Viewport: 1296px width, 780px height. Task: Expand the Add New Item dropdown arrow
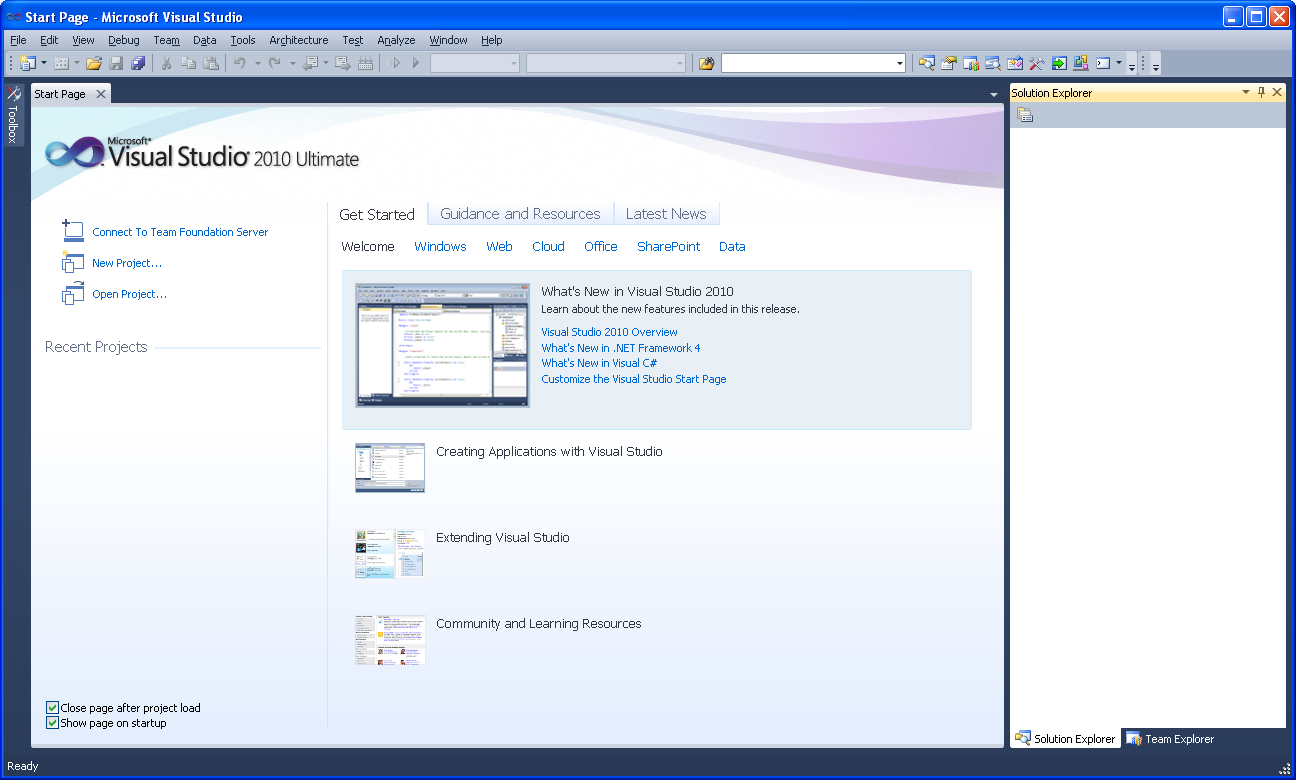78,63
